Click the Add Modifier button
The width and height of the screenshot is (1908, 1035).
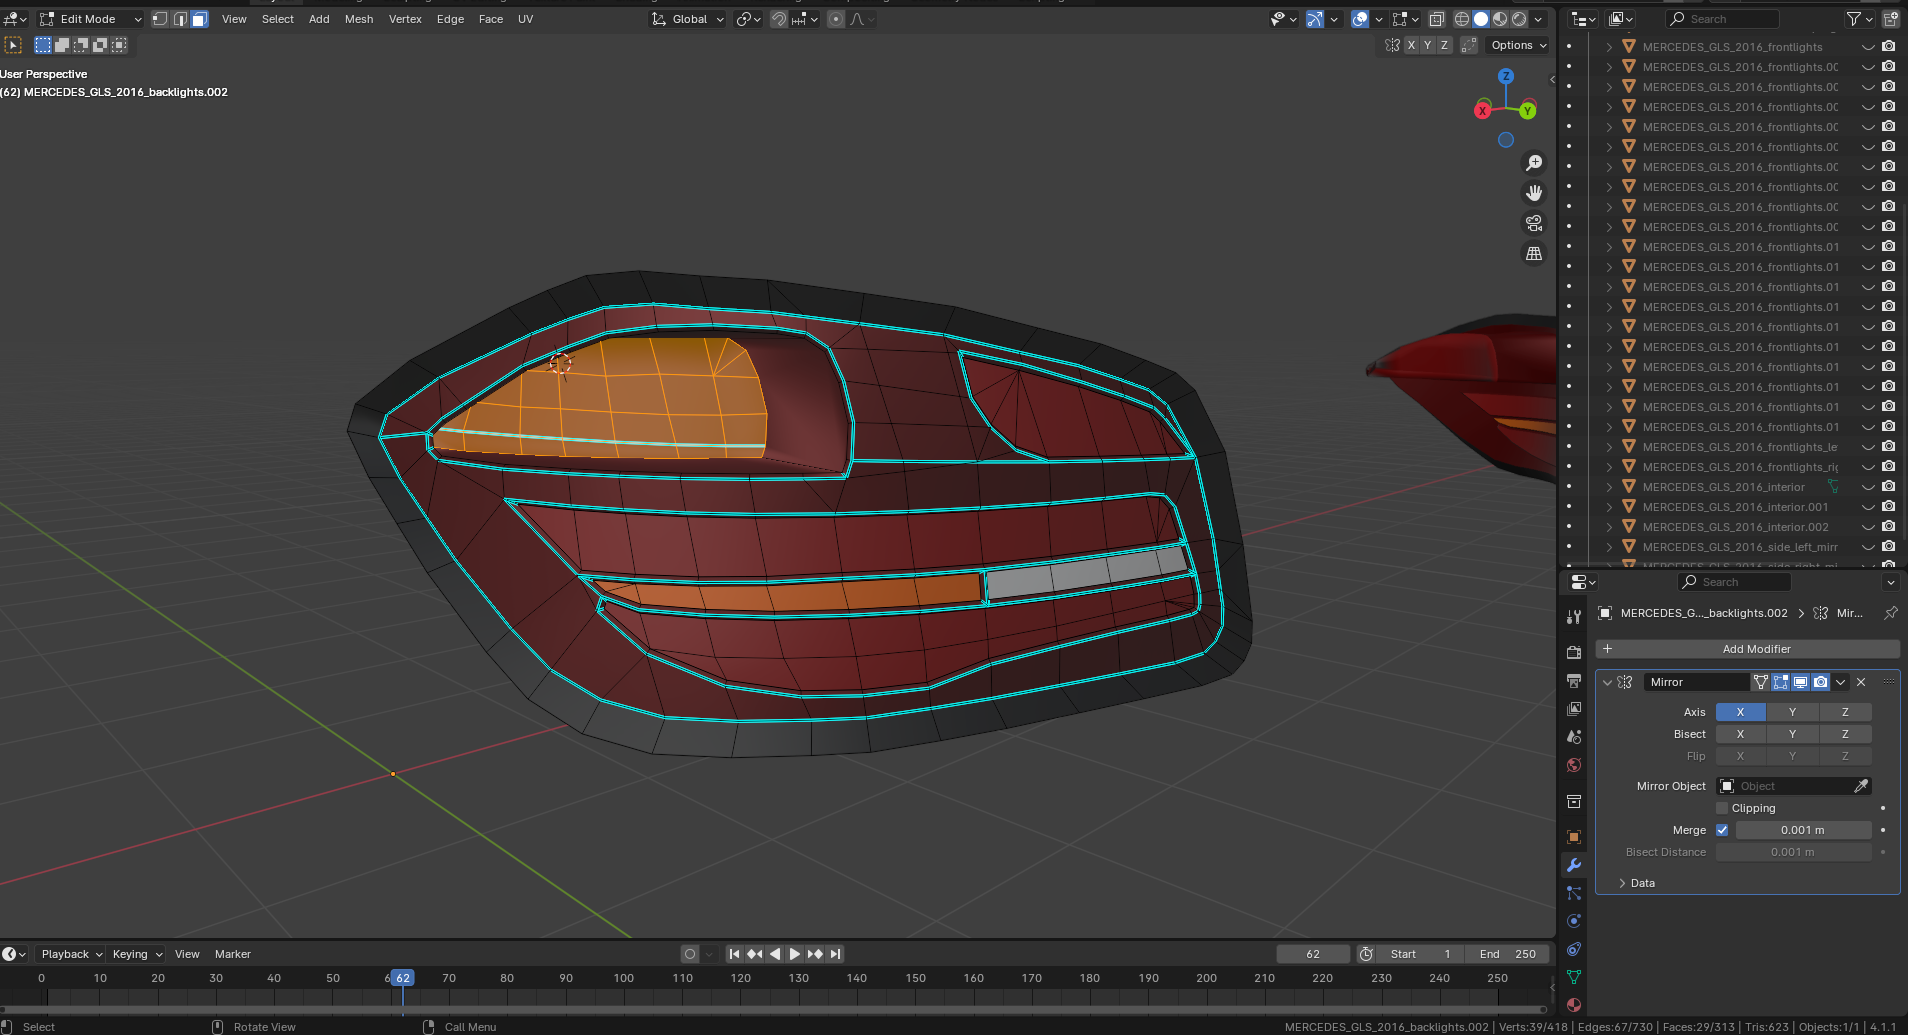click(x=1756, y=649)
